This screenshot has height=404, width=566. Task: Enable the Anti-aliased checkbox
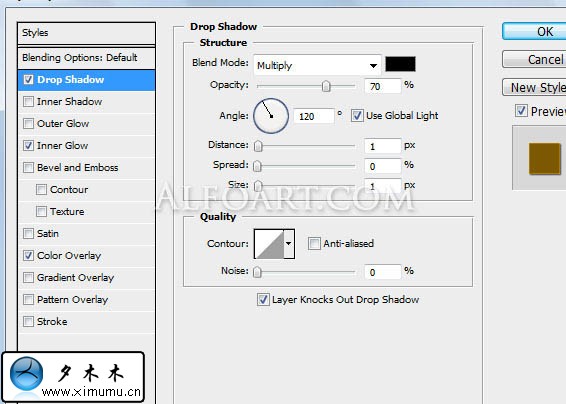point(314,243)
